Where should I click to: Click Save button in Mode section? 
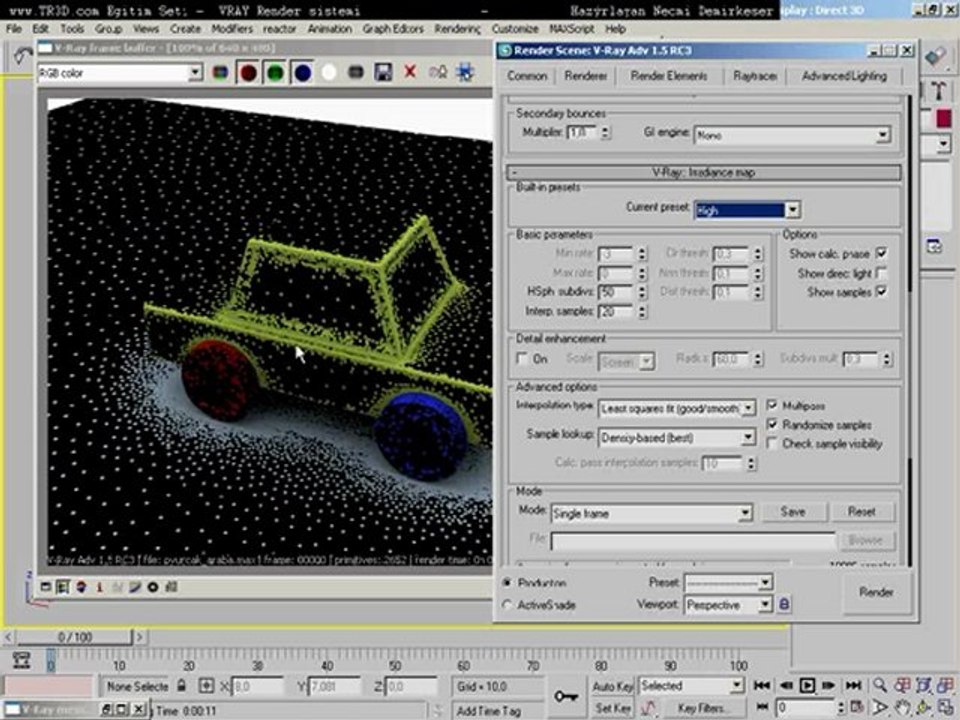793,512
